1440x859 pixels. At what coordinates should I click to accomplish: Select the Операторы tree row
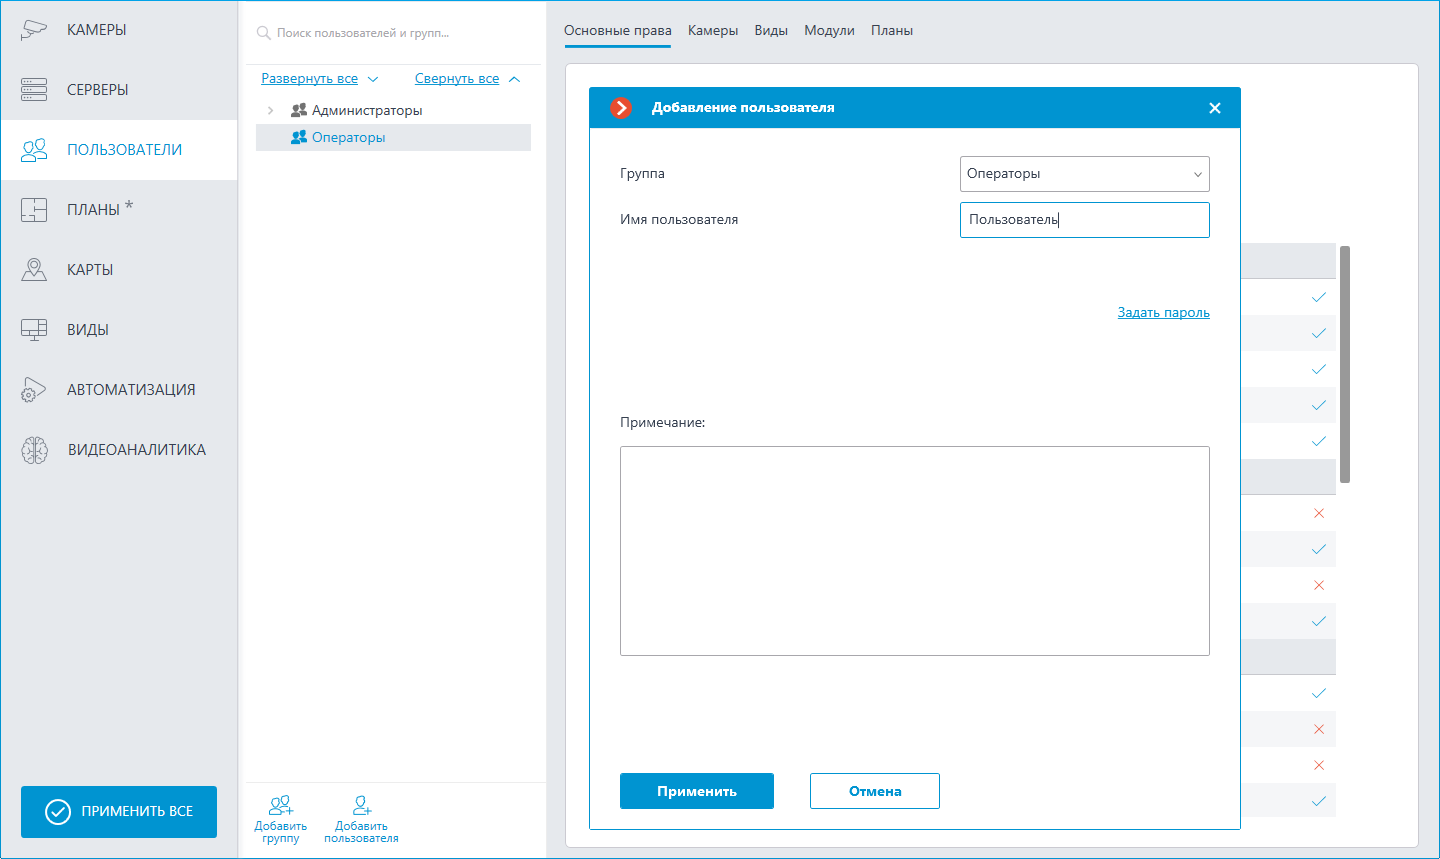[x=393, y=137]
